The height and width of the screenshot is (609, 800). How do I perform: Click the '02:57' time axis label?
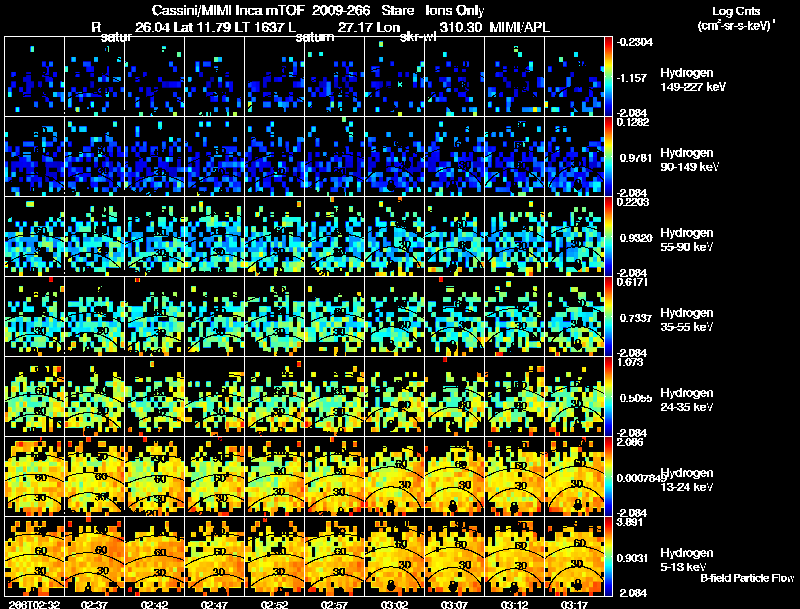tap(334, 604)
